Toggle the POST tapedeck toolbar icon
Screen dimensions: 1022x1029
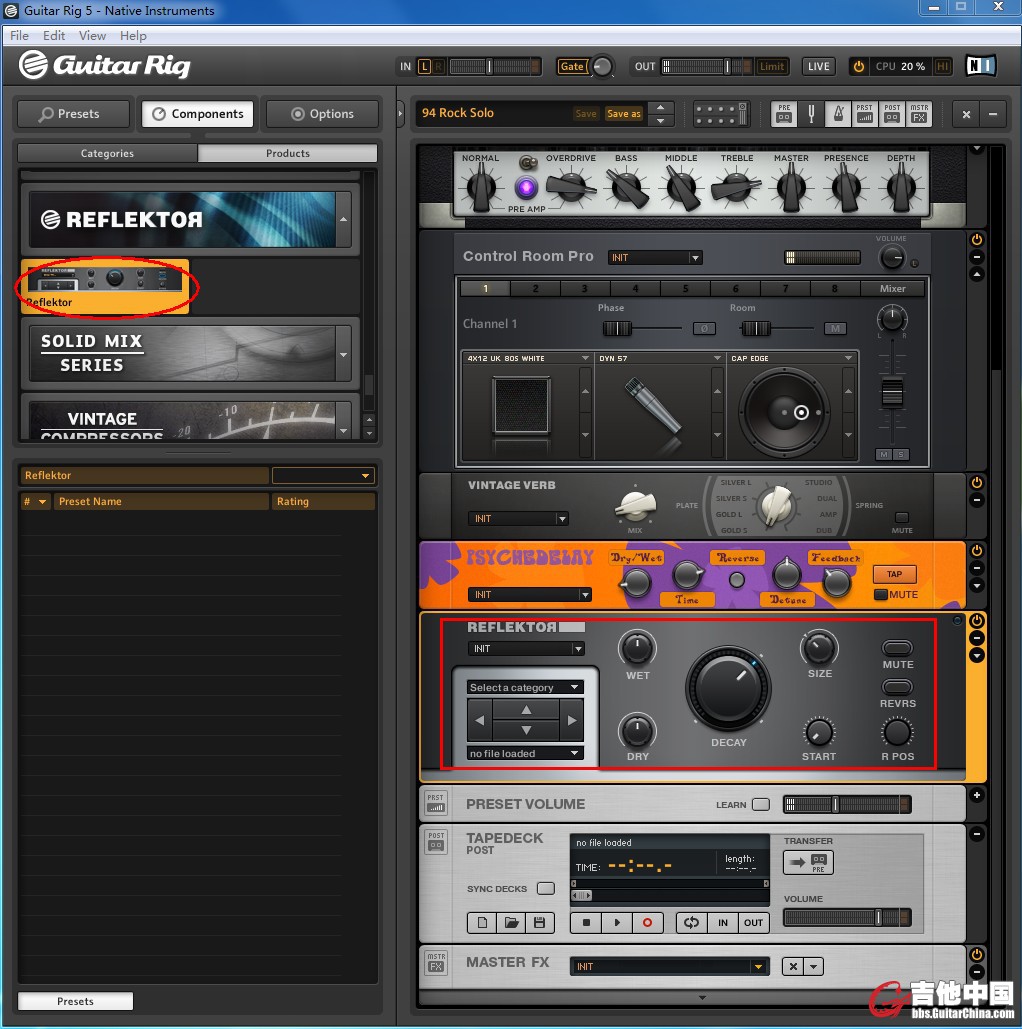click(x=892, y=114)
